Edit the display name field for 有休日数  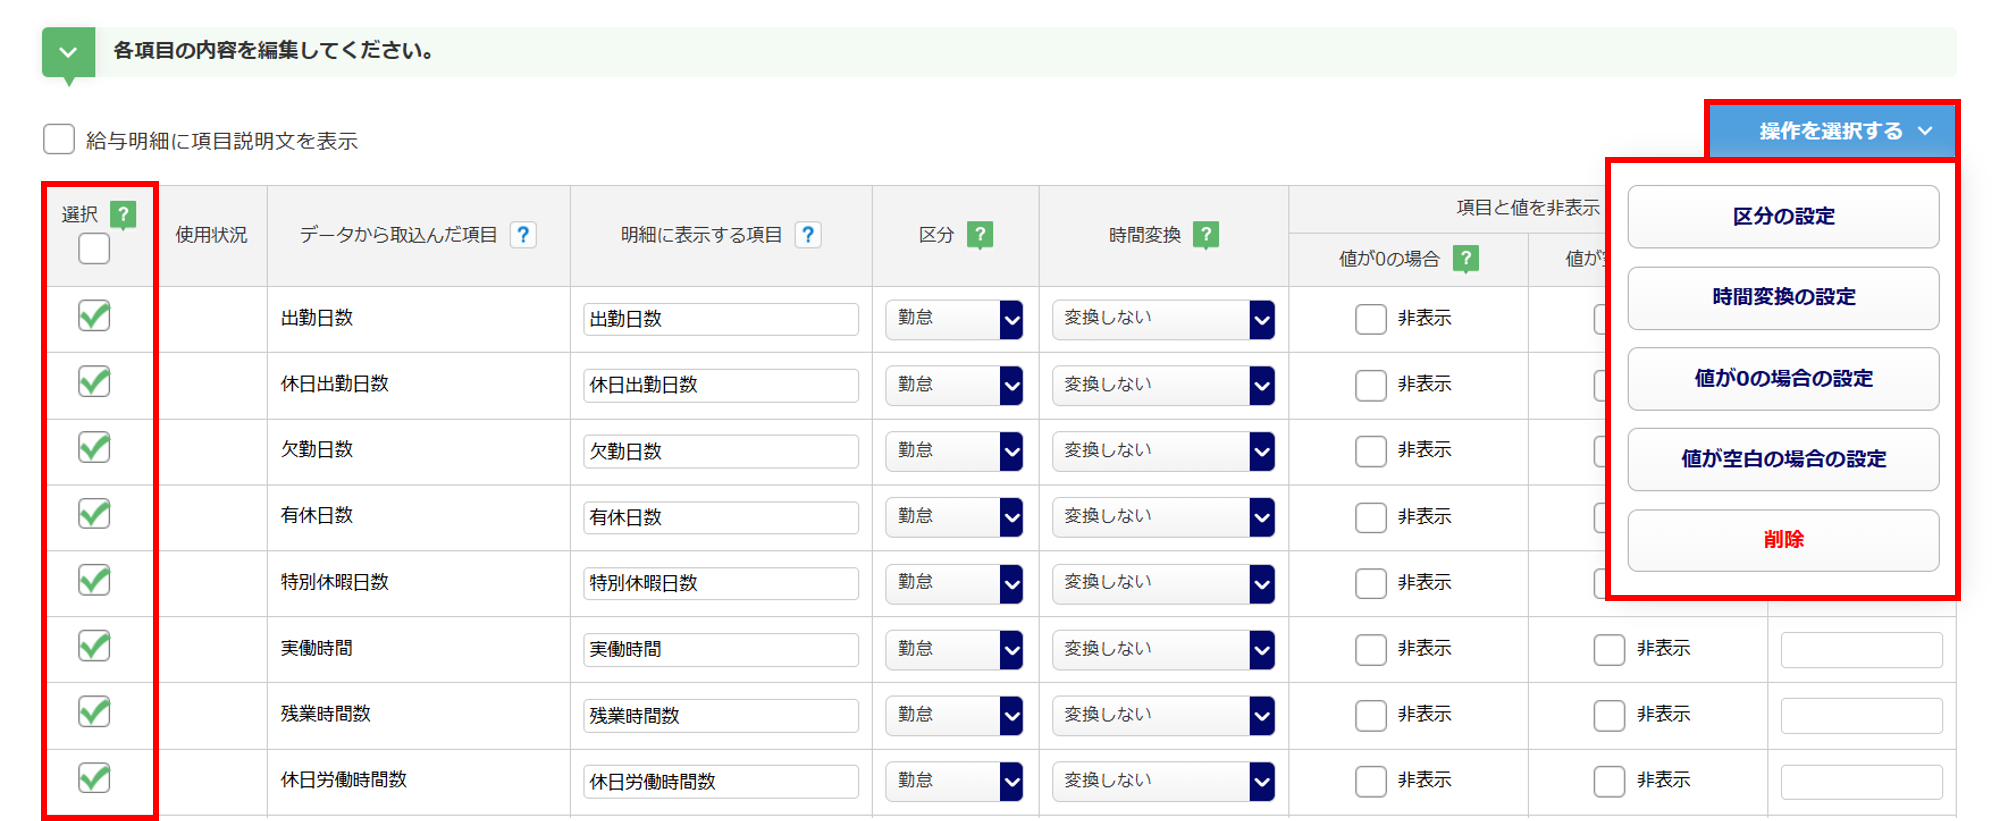tap(721, 517)
